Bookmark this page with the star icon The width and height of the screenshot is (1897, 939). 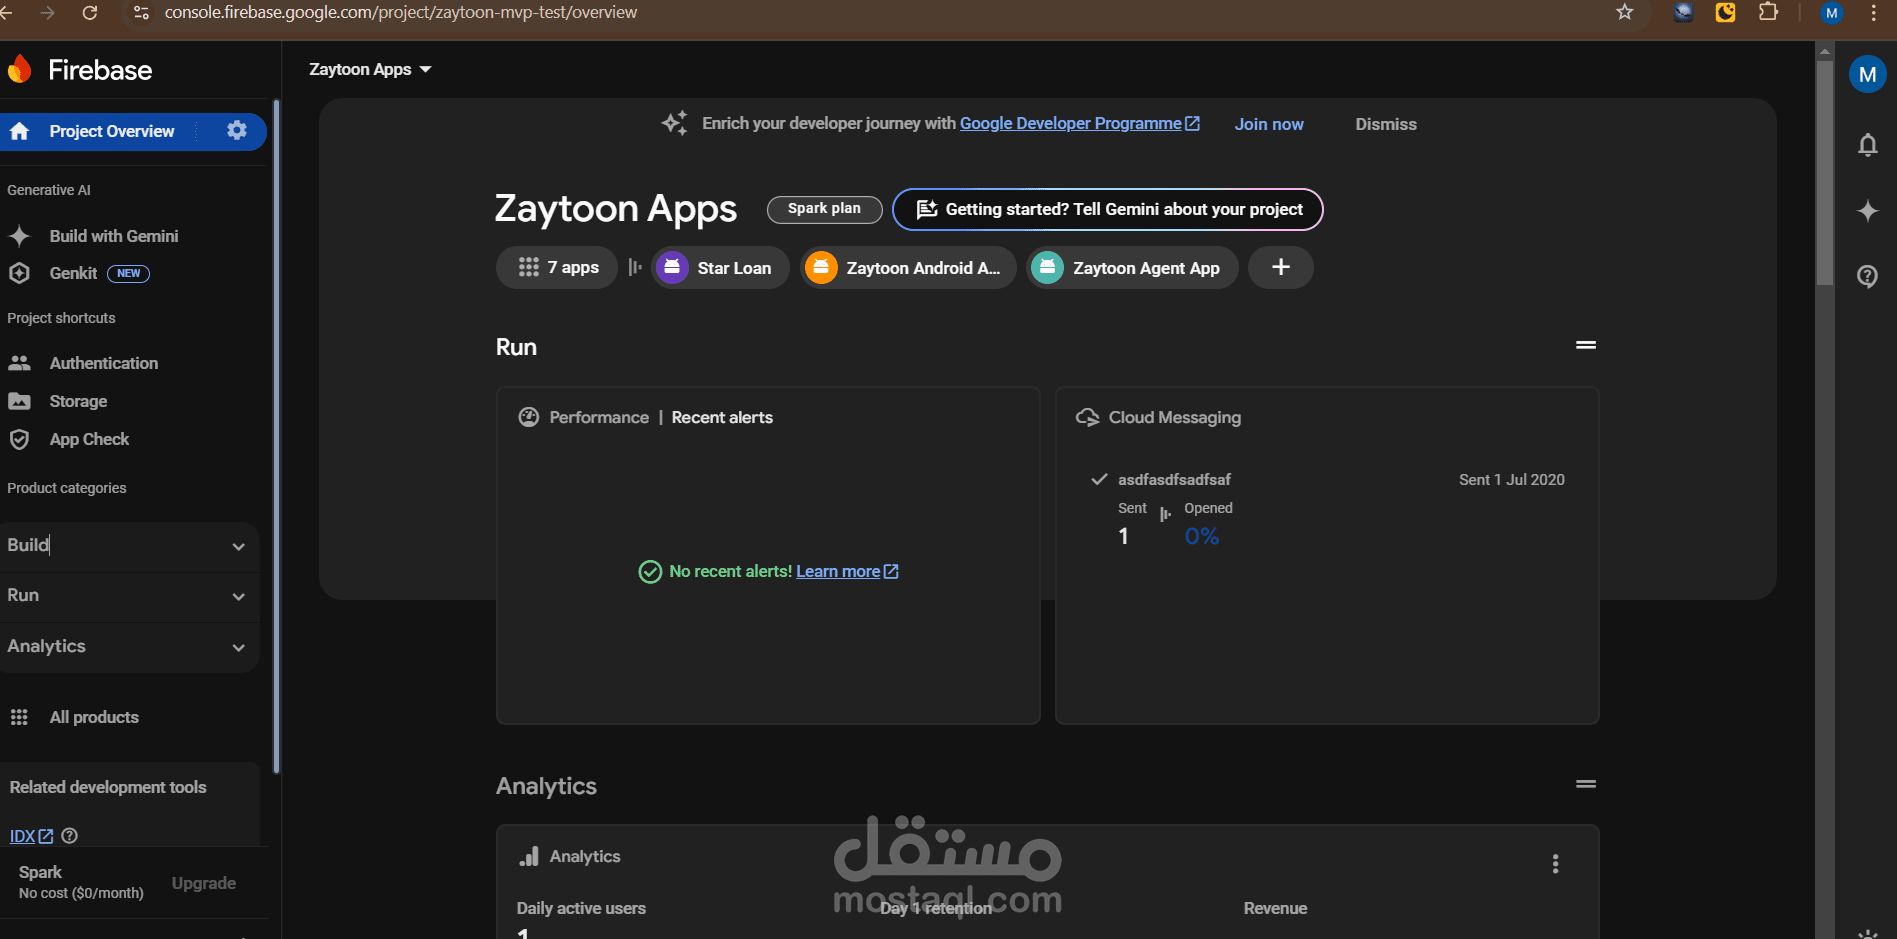1625,12
